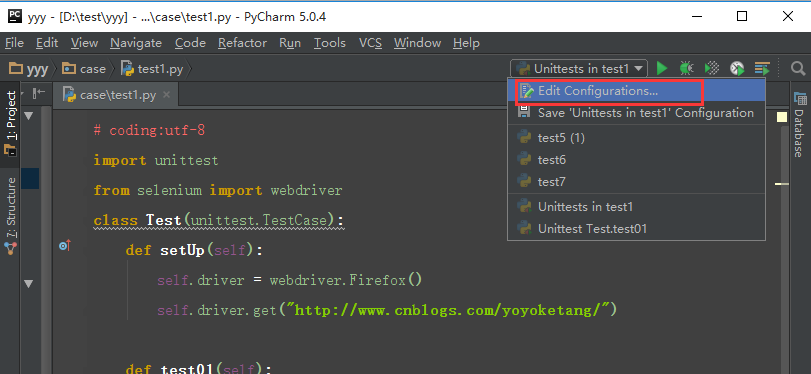Open the Window menu
This screenshot has height=374, width=811.
click(417, 43)
